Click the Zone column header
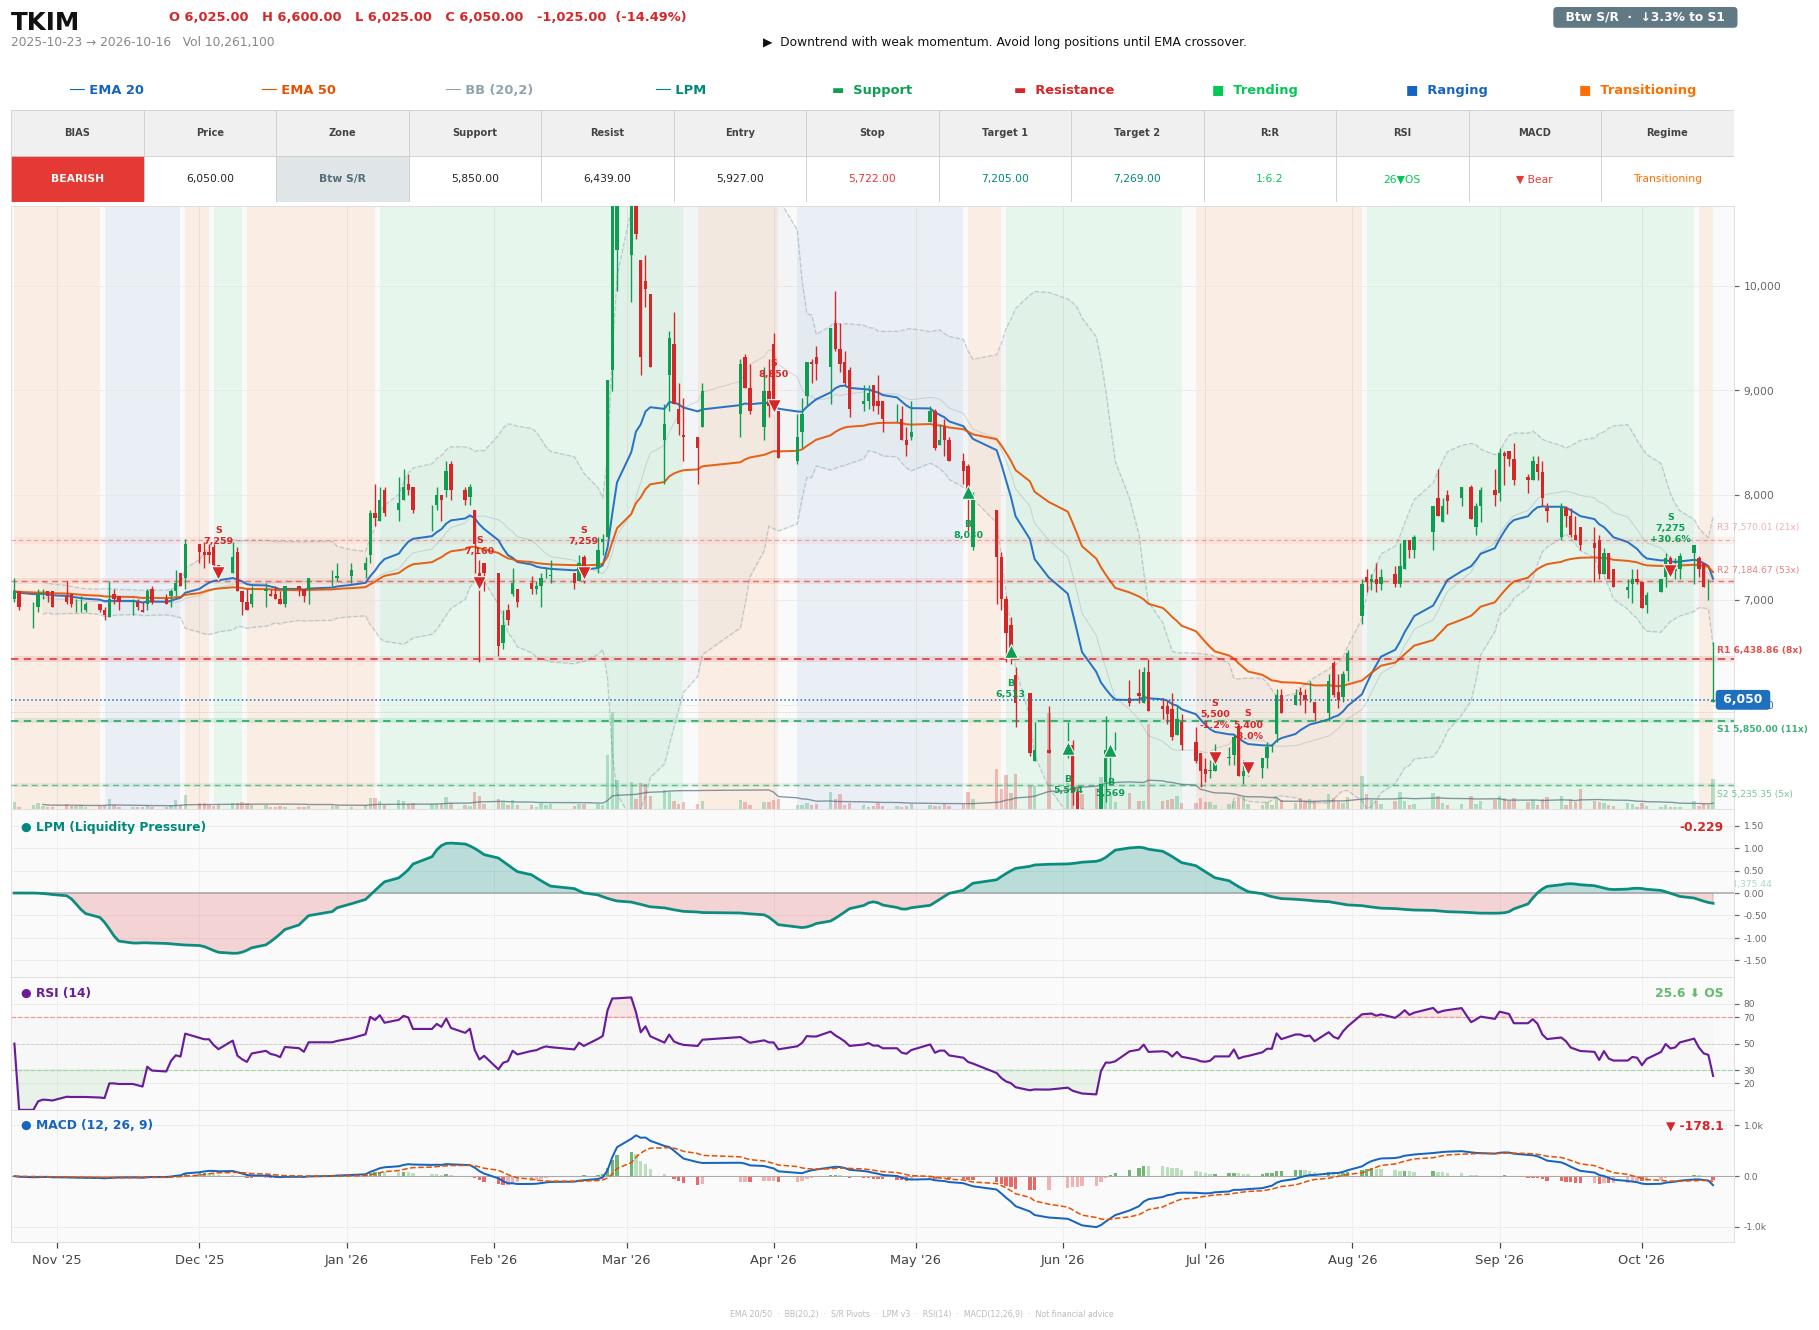 point(342,133)
